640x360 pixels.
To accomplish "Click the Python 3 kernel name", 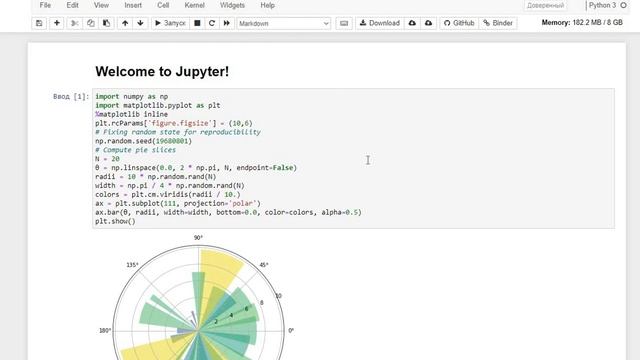I will tap(602, 5).
